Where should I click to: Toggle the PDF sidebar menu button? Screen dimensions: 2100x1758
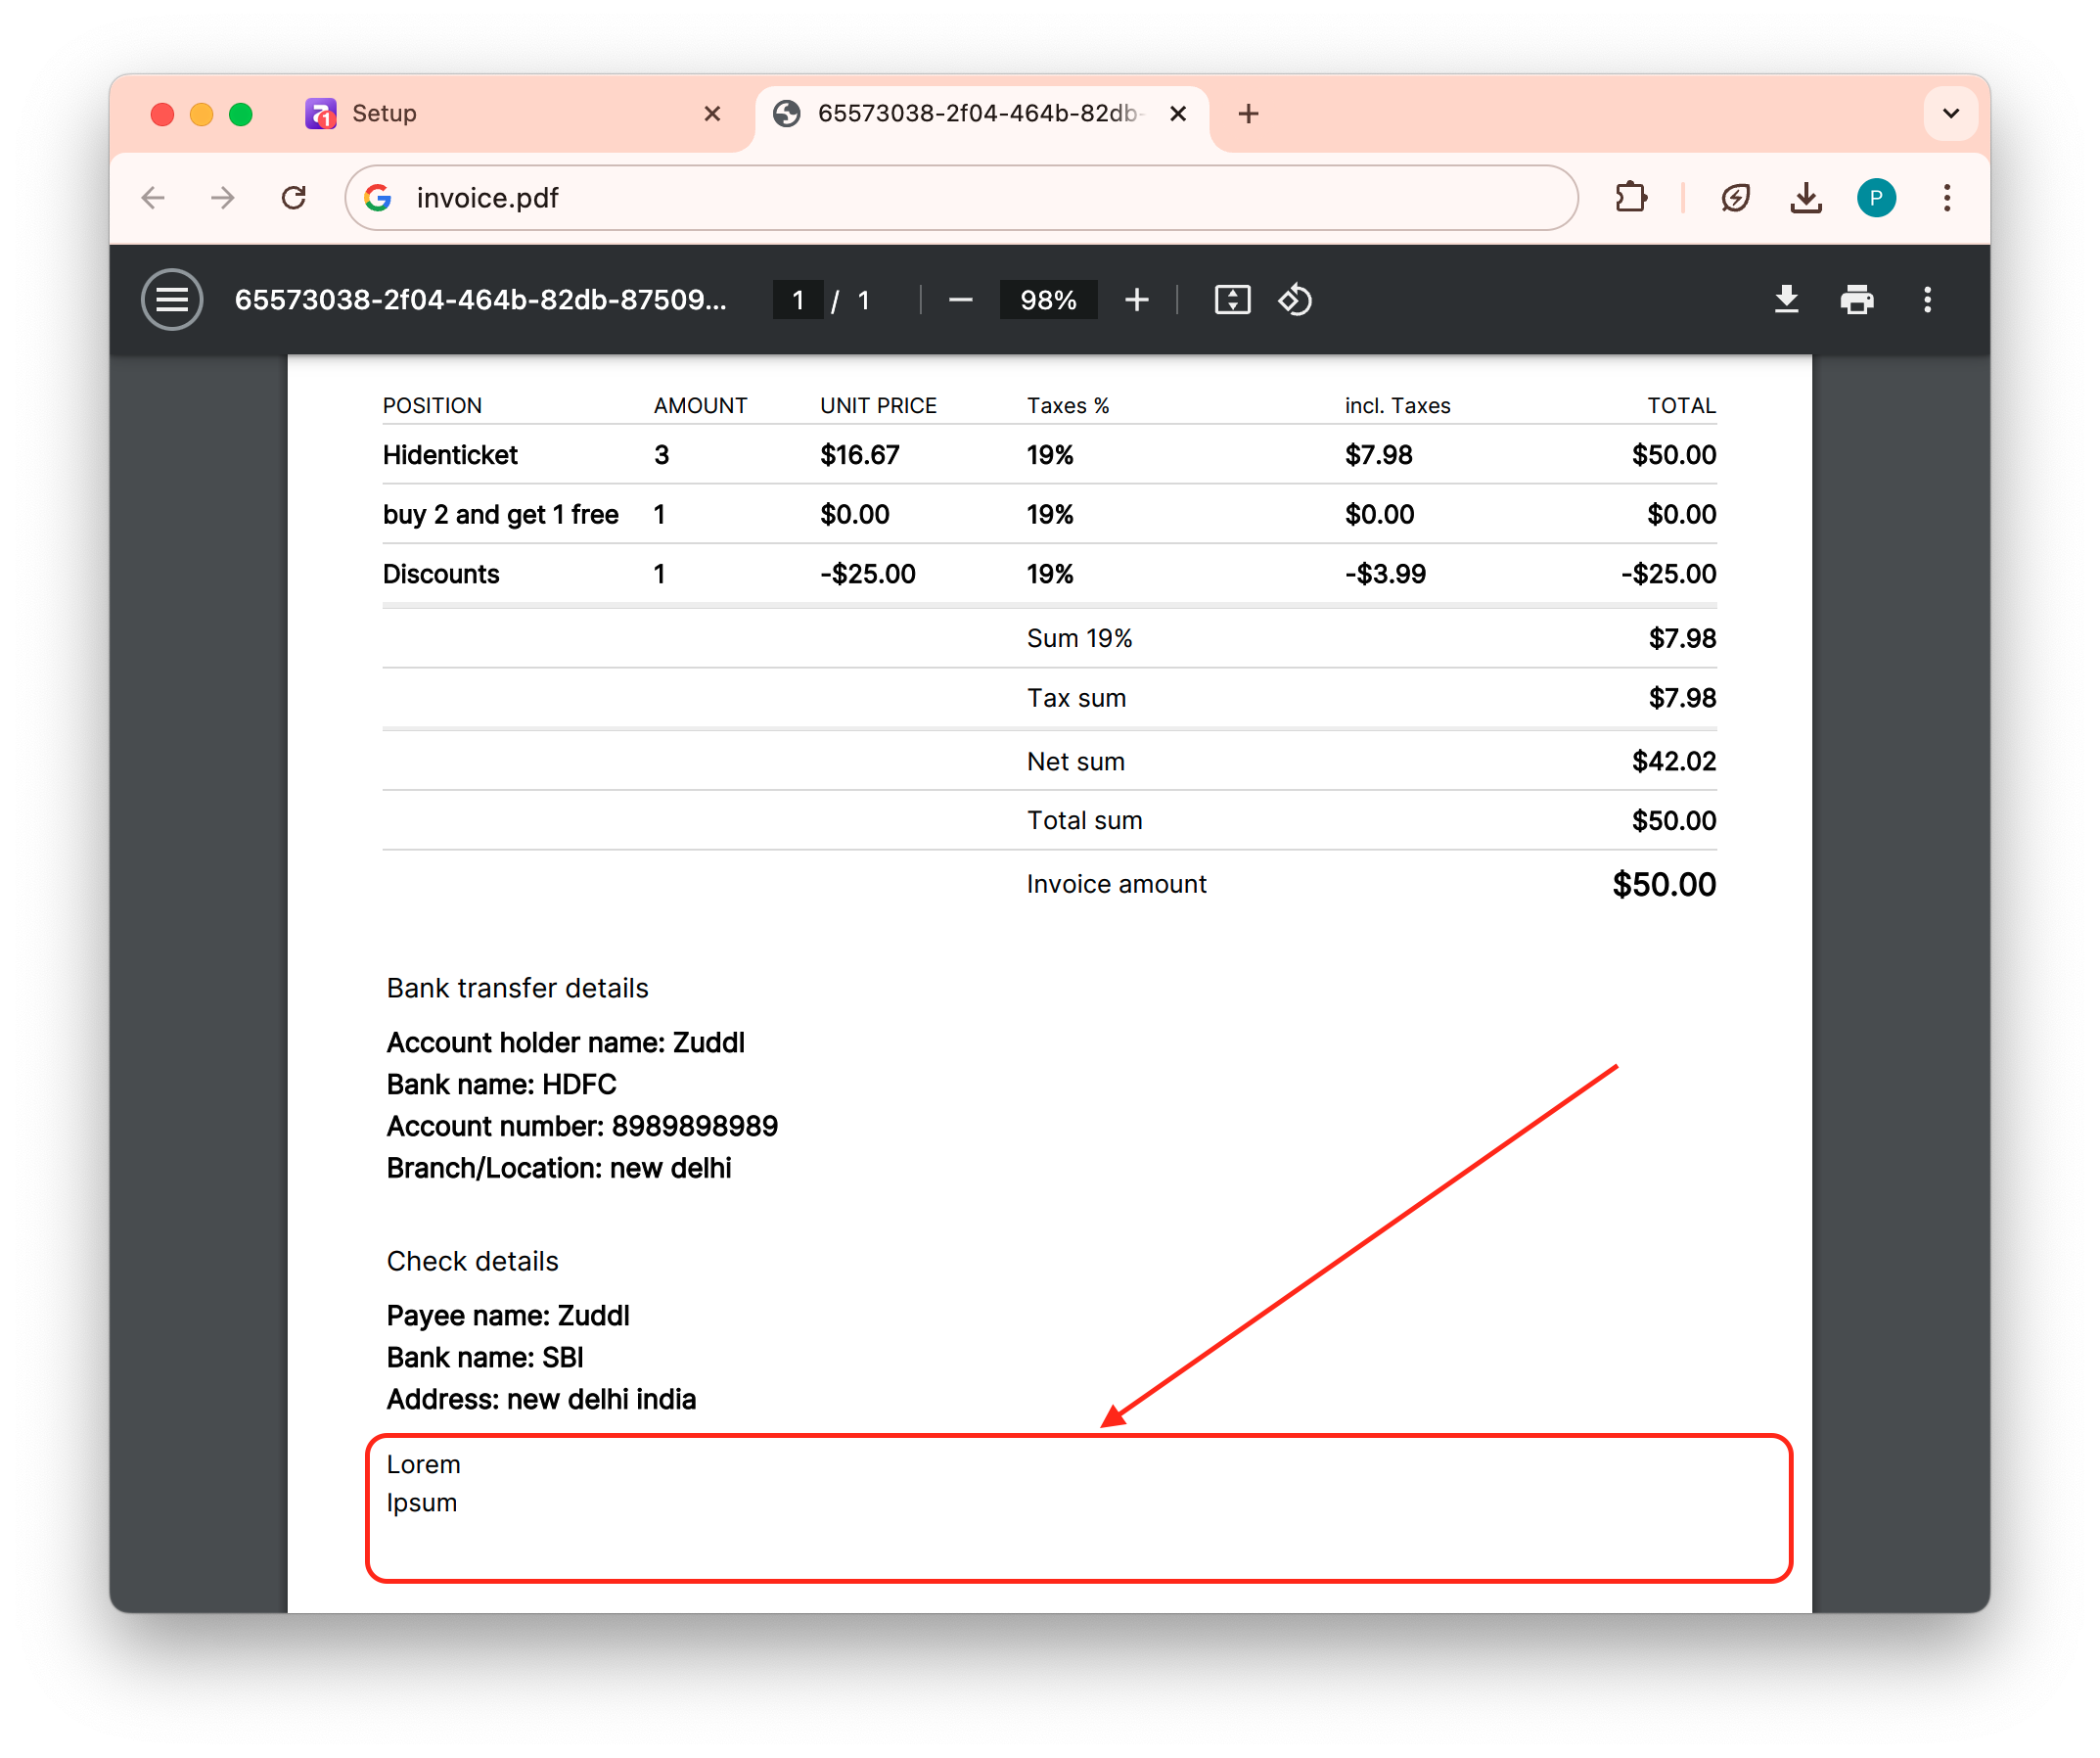click(x=172, y=300)
